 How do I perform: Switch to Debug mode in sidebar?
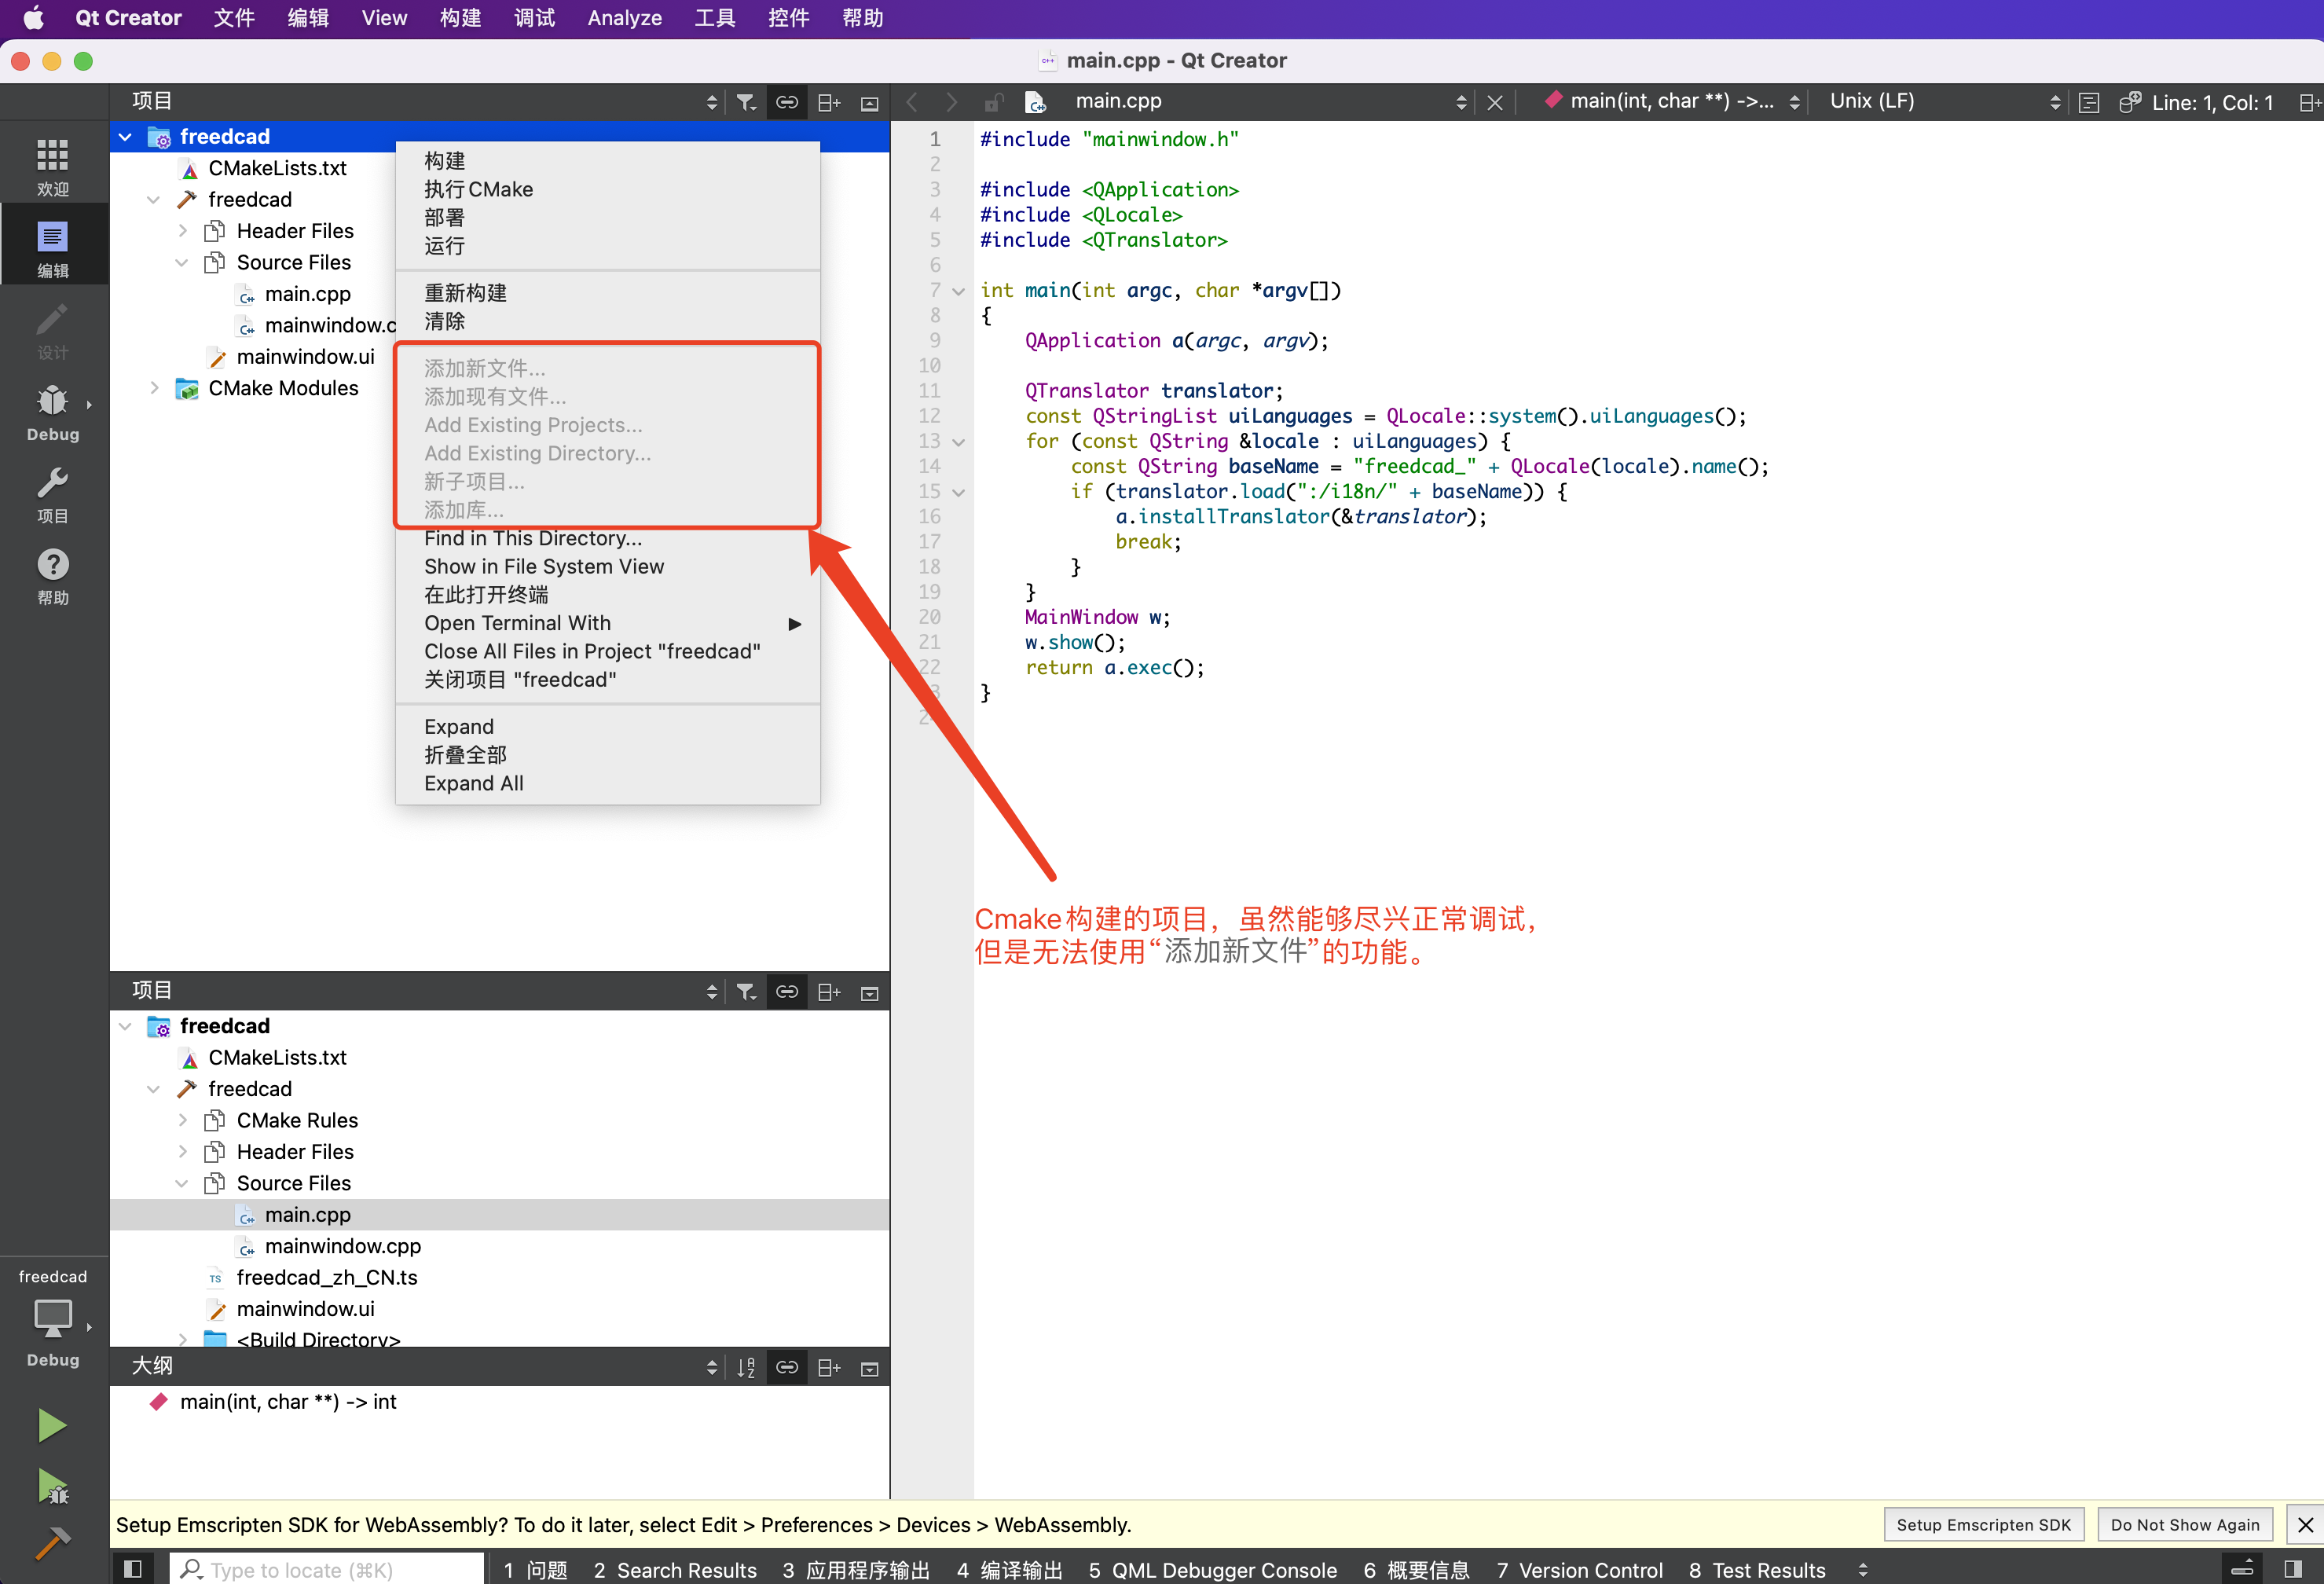click(52, 411)
